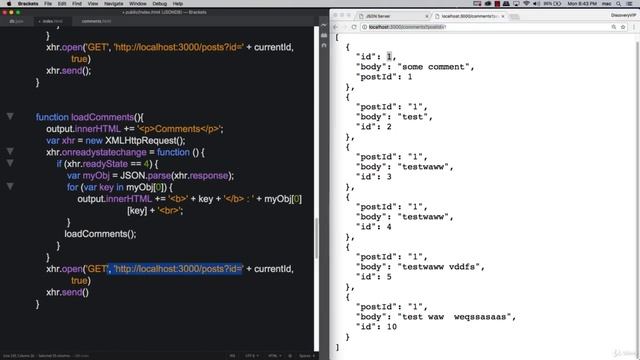The height and width of the screenshot is (360, 640).
Task: Select the localhost:3000/comments Chrome tab
Action: (x=469, y=16)
